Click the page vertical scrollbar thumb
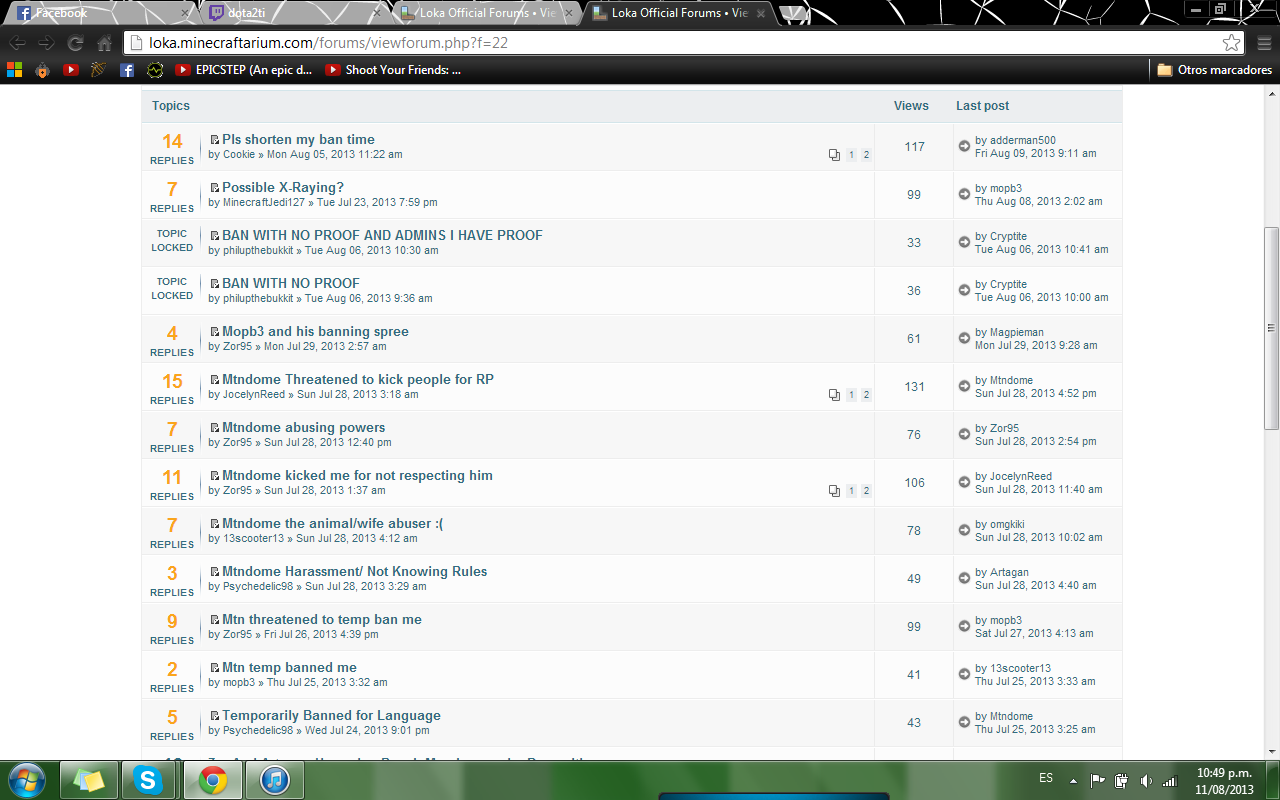1280x800 pixels. [x=1271, y=328]
